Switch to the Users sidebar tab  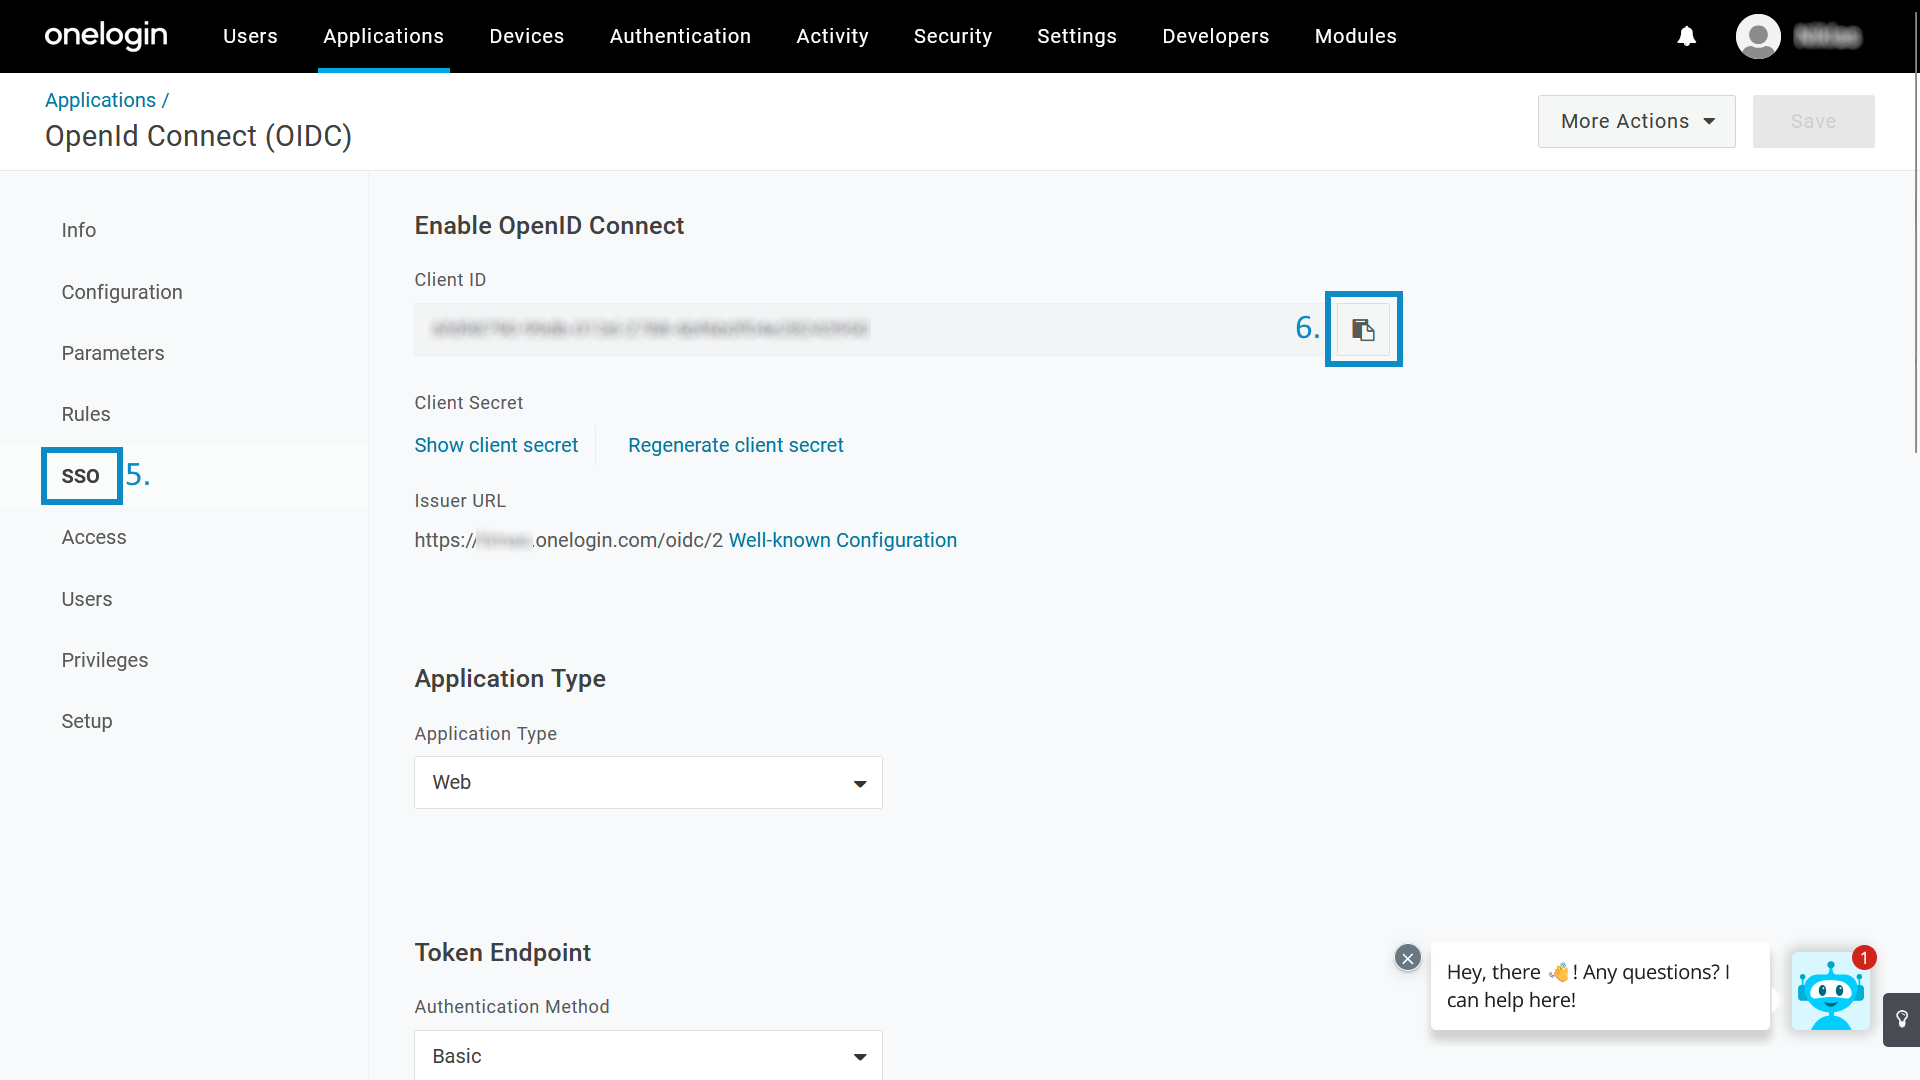point(87,599)
